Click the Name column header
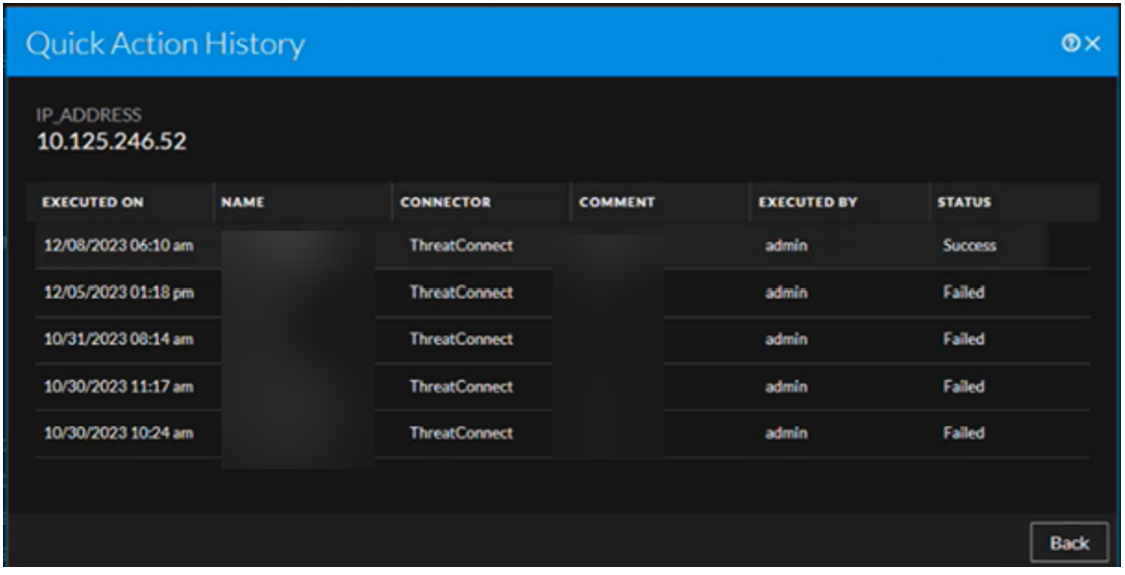This screenshot has width=1125, height=575. point(242,202)
